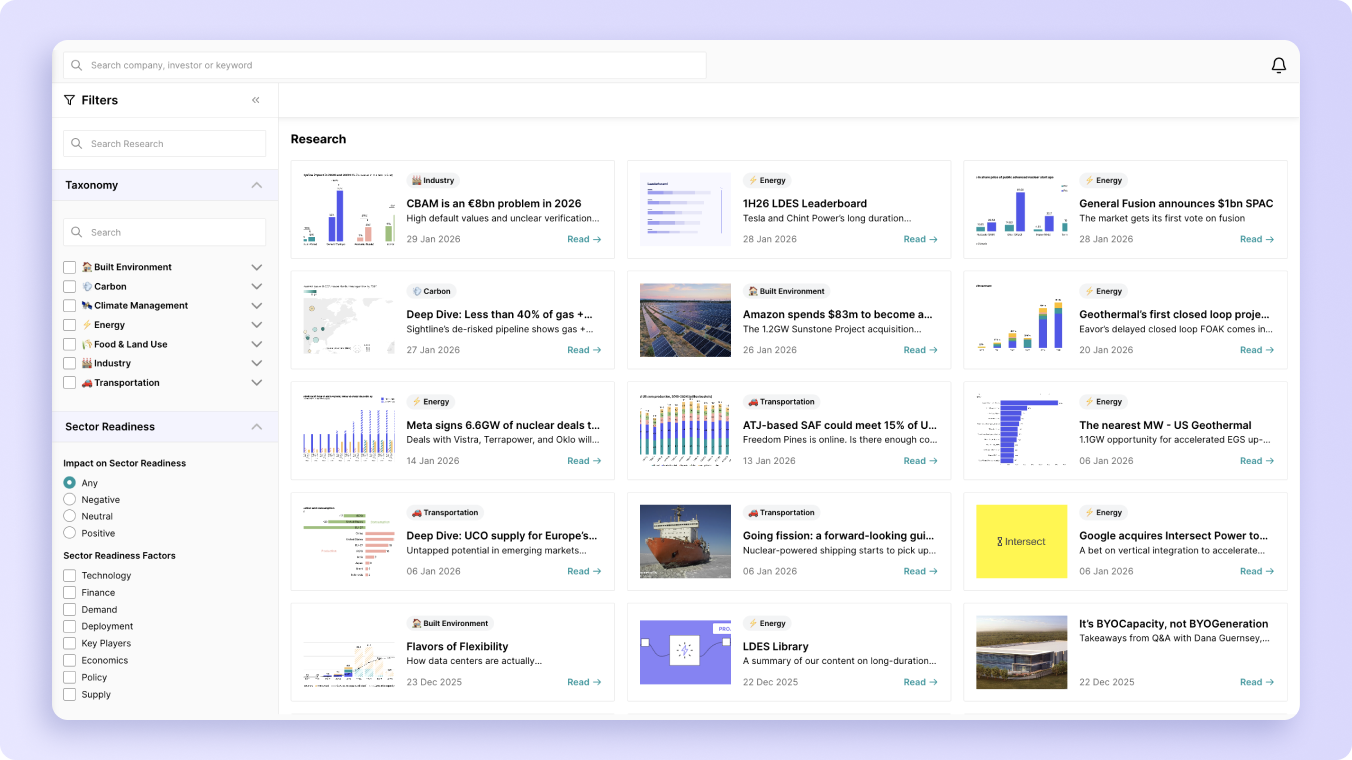The width and height of the screenshot is (1352, 760).
Task: Open Read link on LDES Library card
Action: point(920,682)
